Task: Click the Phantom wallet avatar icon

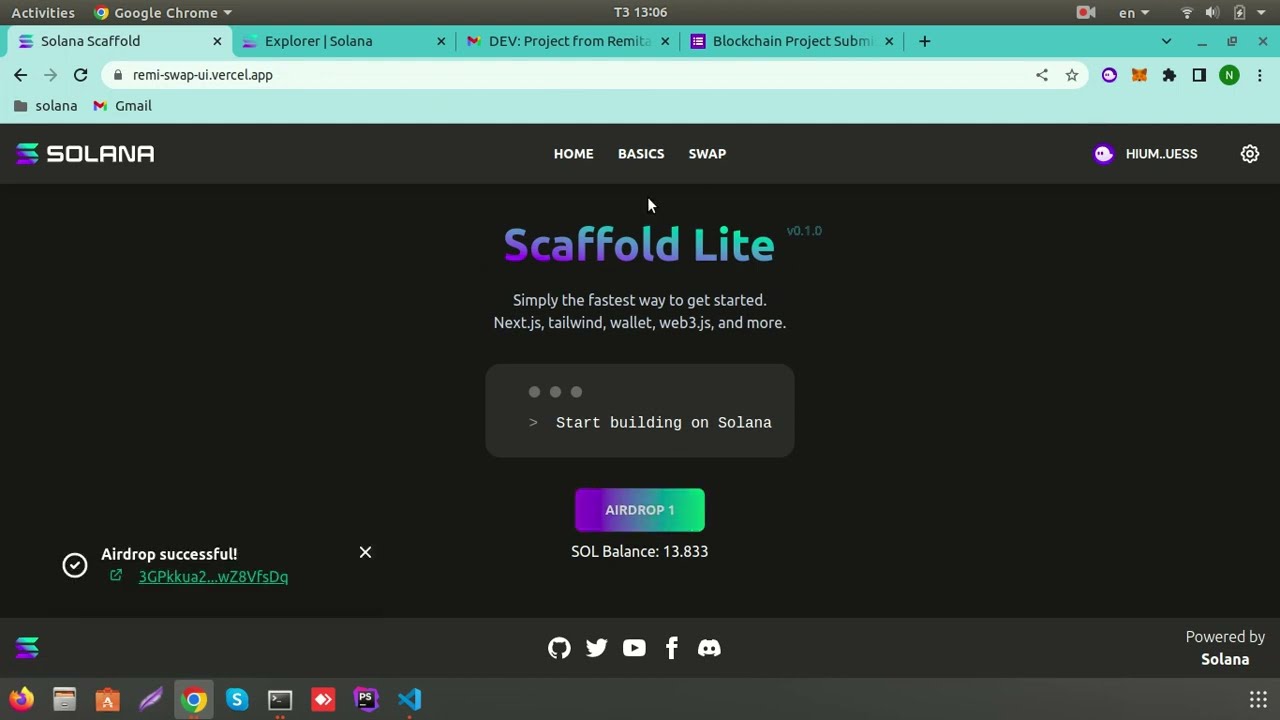Action: pyautogui.click(x=1104, y=154)
